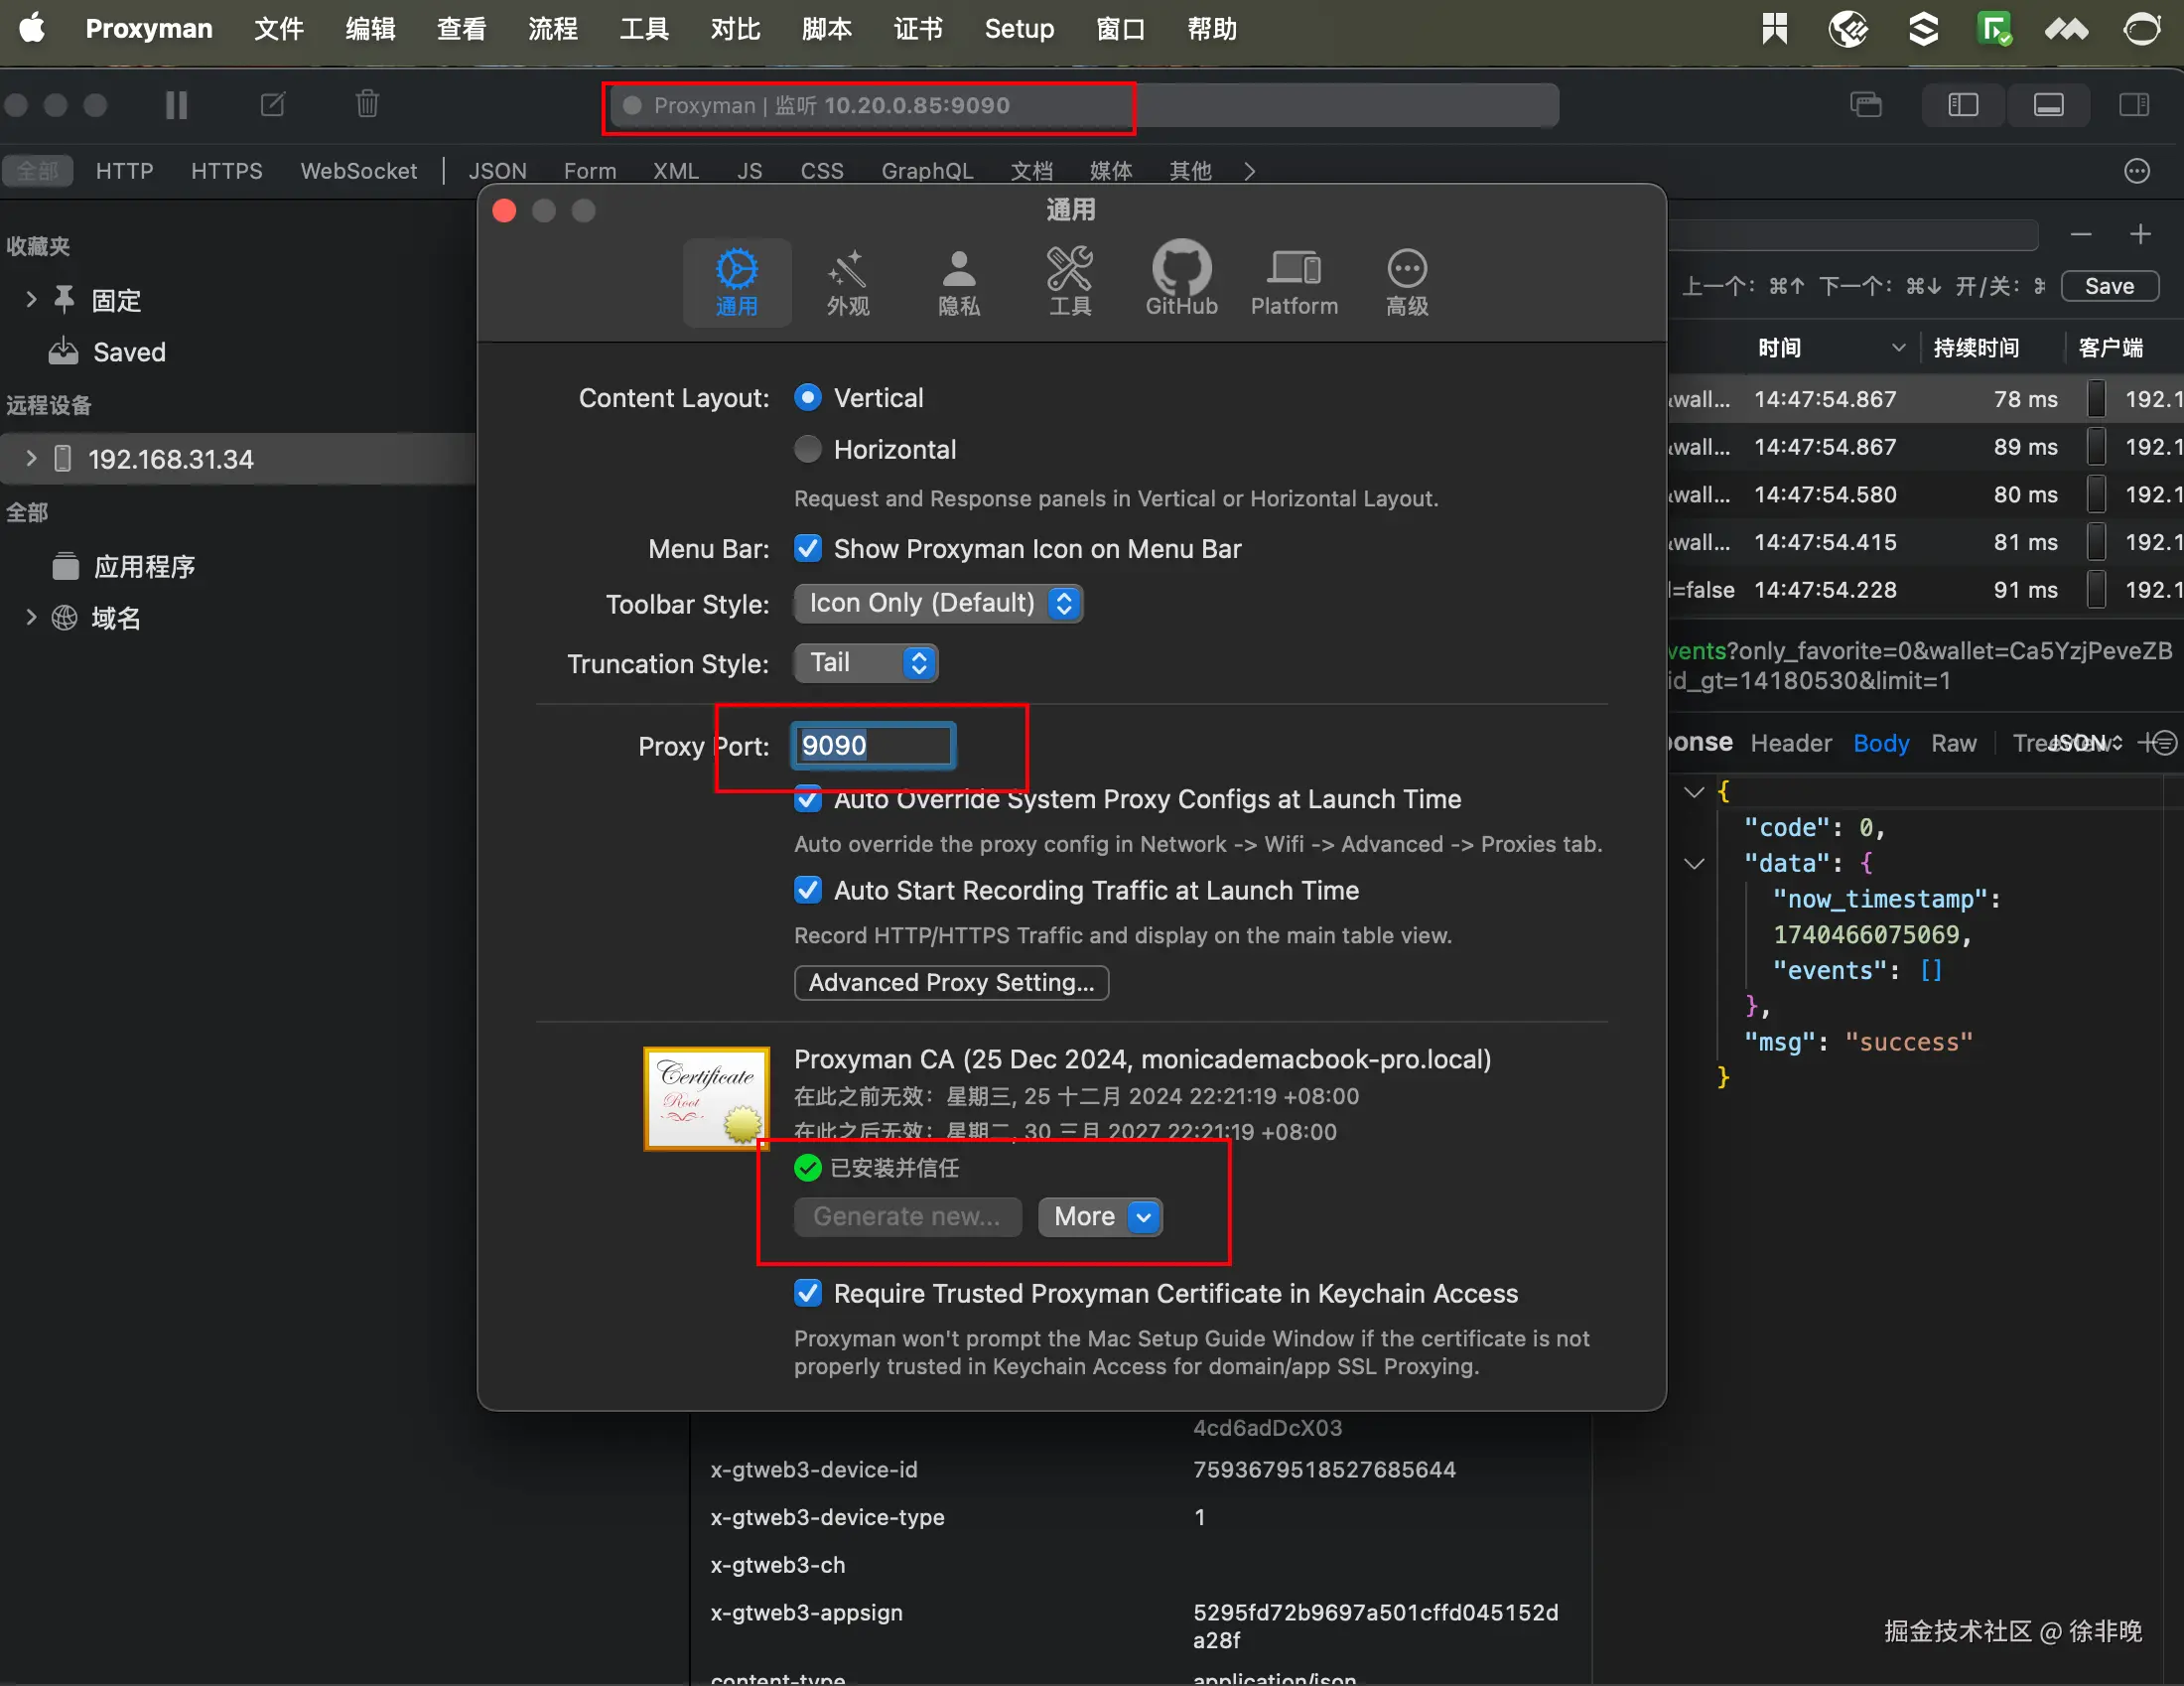Viewport: 2184px width, 1686px height.
Task: Open the 证书 menu in menu bar
Action: [917, 29]
